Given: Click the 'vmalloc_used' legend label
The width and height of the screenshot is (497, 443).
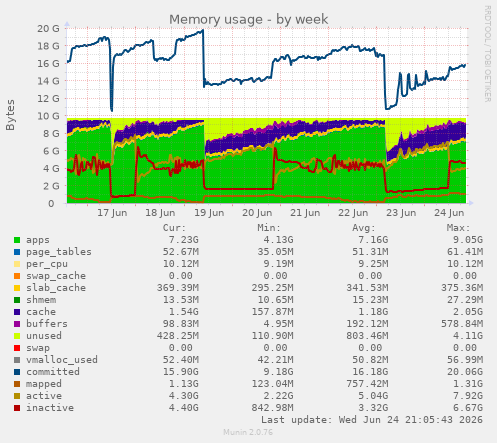Looking at the screenshot, I should (62, 360).
